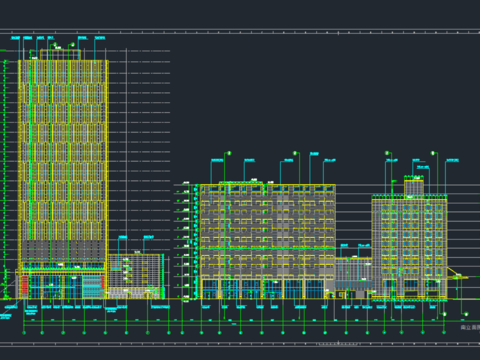The width and height of the screenshot is (480, 360).
Task: Select the leftmost bottom grid axis bubble
Action: click(x=24, y=332)
